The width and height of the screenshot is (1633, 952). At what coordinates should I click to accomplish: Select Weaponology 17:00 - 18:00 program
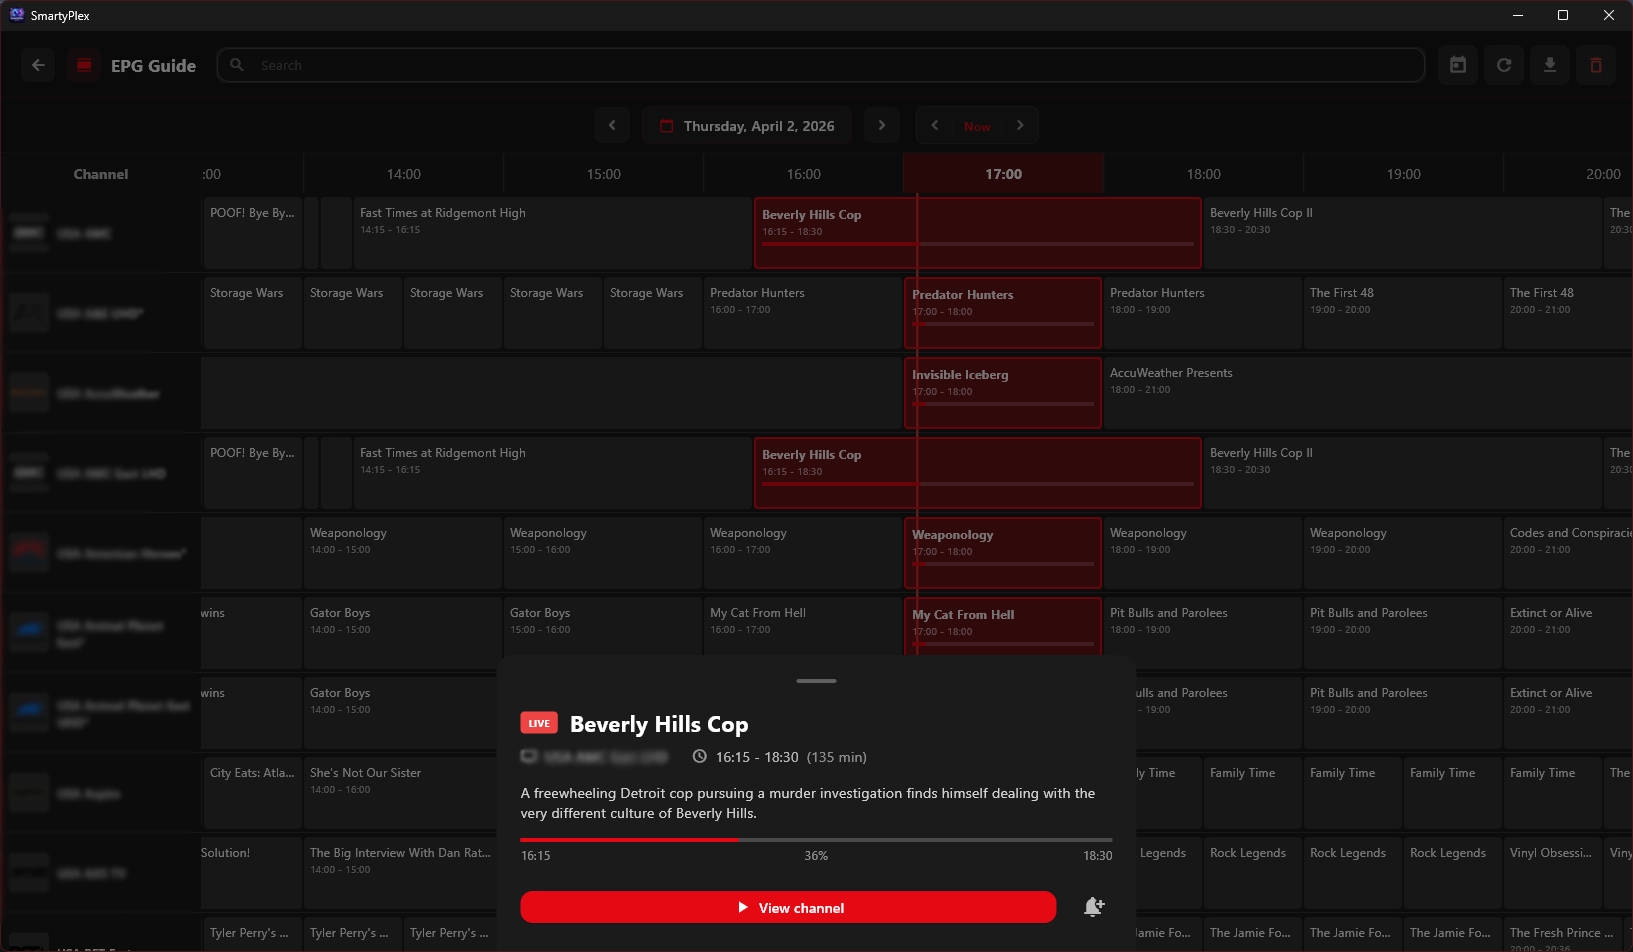1003,553
